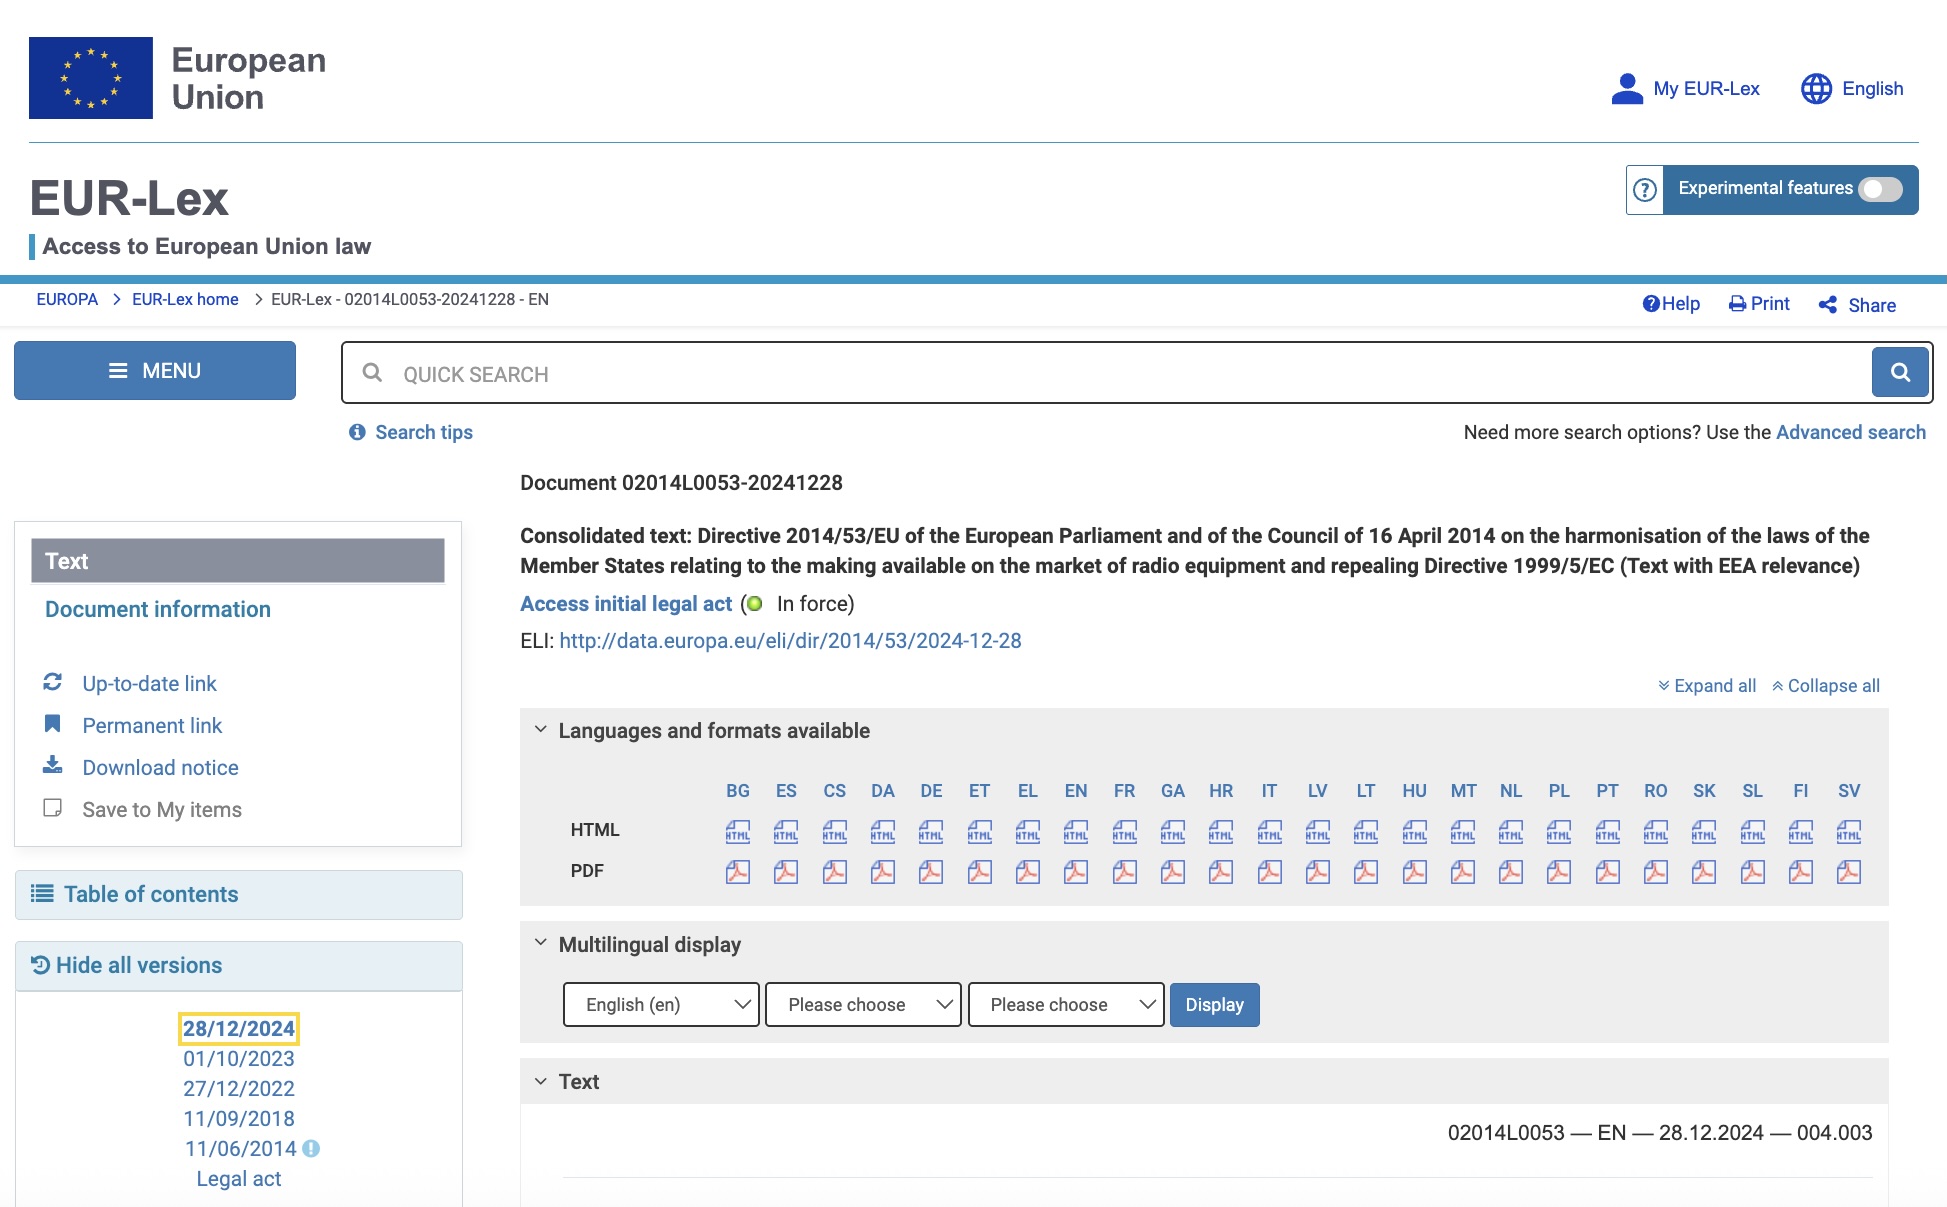Image resolution: width=1947 pixels, height=1207 pixels.
Task: Open the English HTML format icon
Action: pos(1076,831)
